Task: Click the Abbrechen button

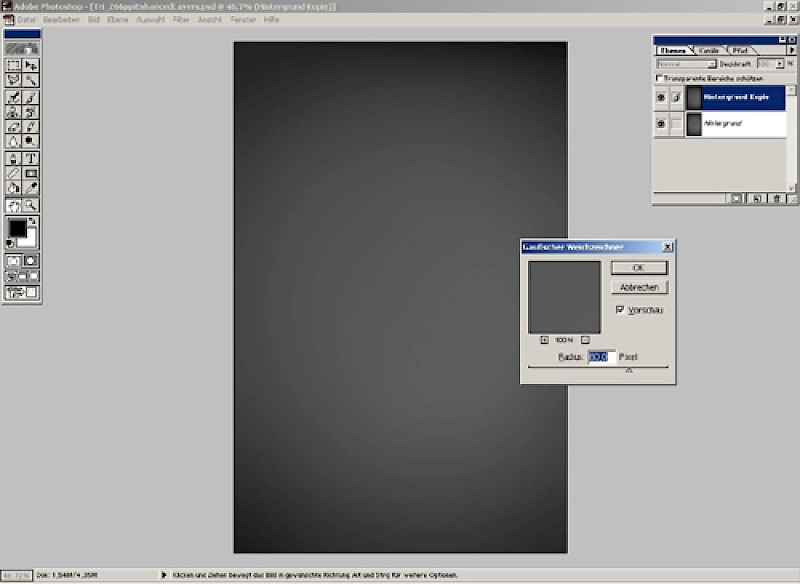Action: [x=639, y=287]
